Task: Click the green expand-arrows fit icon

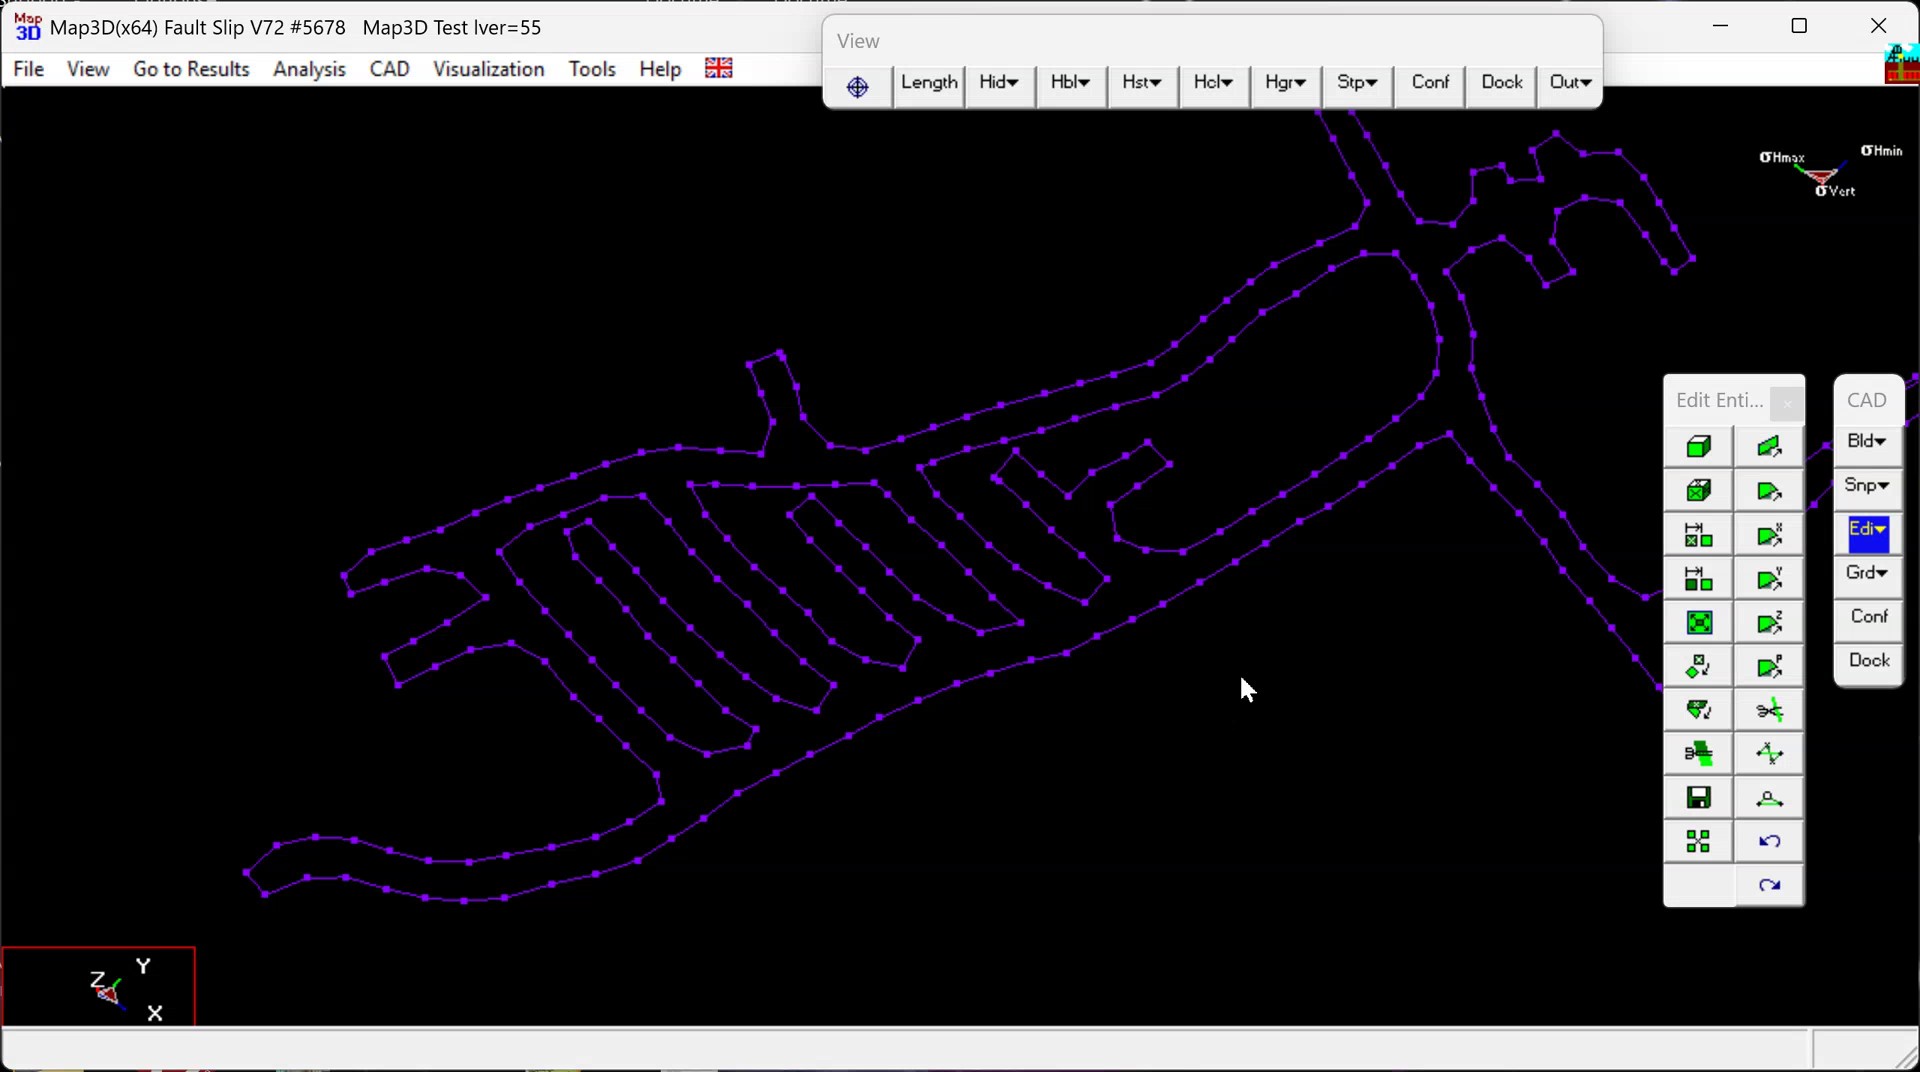Action: point(1699,623)
